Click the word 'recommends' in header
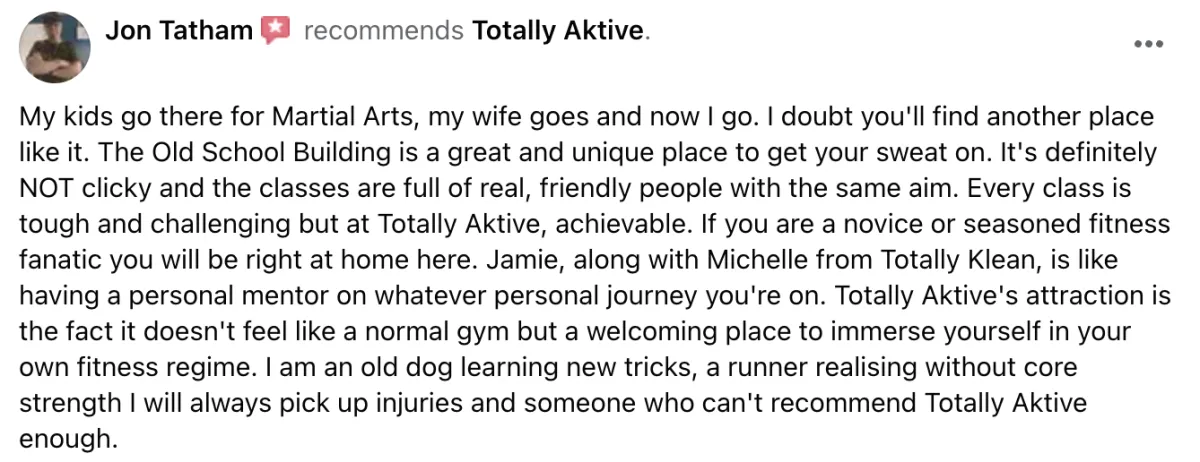 382,31
